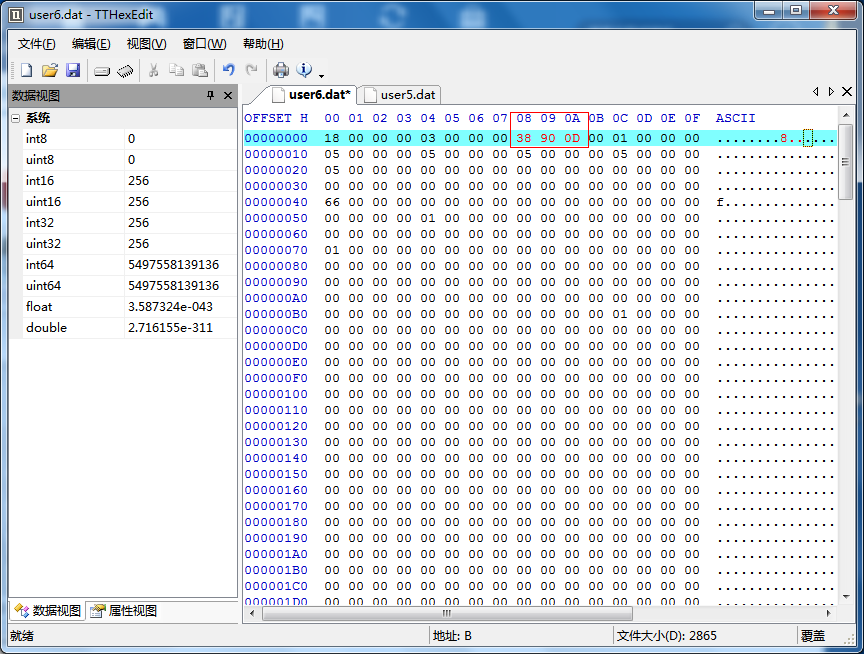Select the double value 2.716155e-311

point(170,327)
